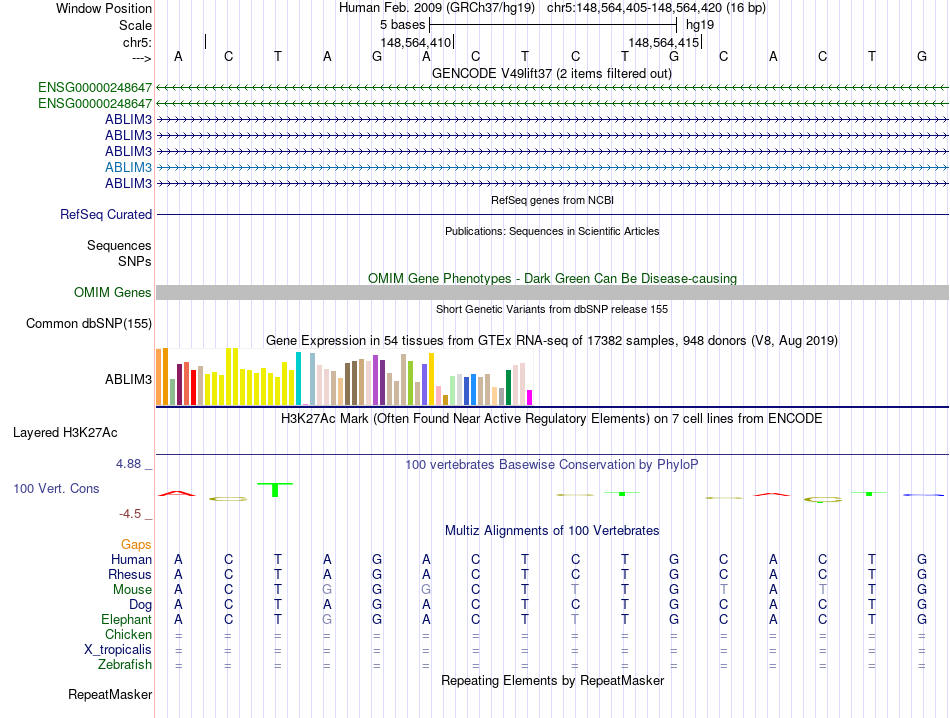Click the chr5:148,564,405-148,564,420 (16 bp) range text
950x718 pixels.
point(656,8)
